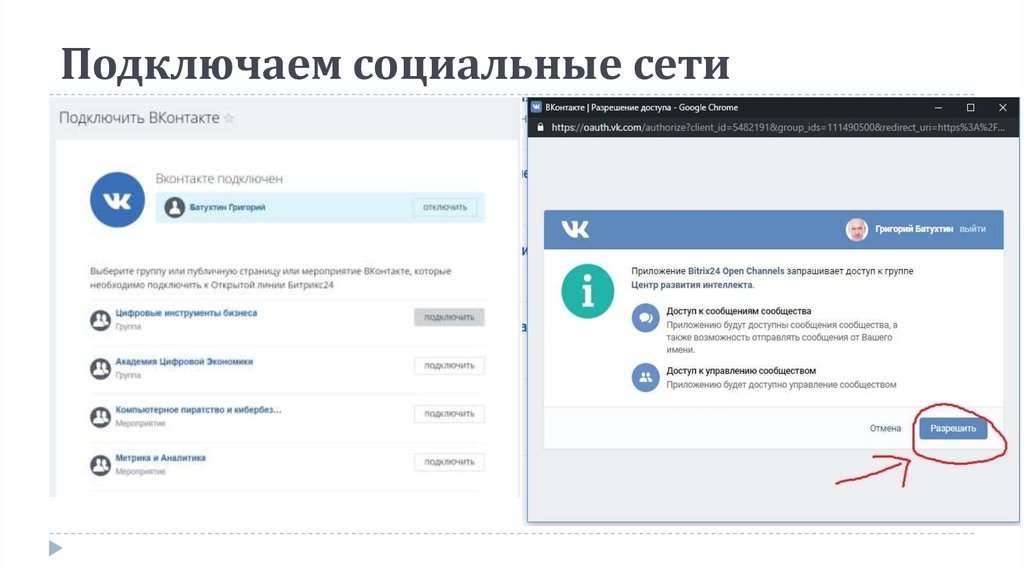
Task: Click the Bitrix24 Open Channels app link
Action: [x=736, y=271]
